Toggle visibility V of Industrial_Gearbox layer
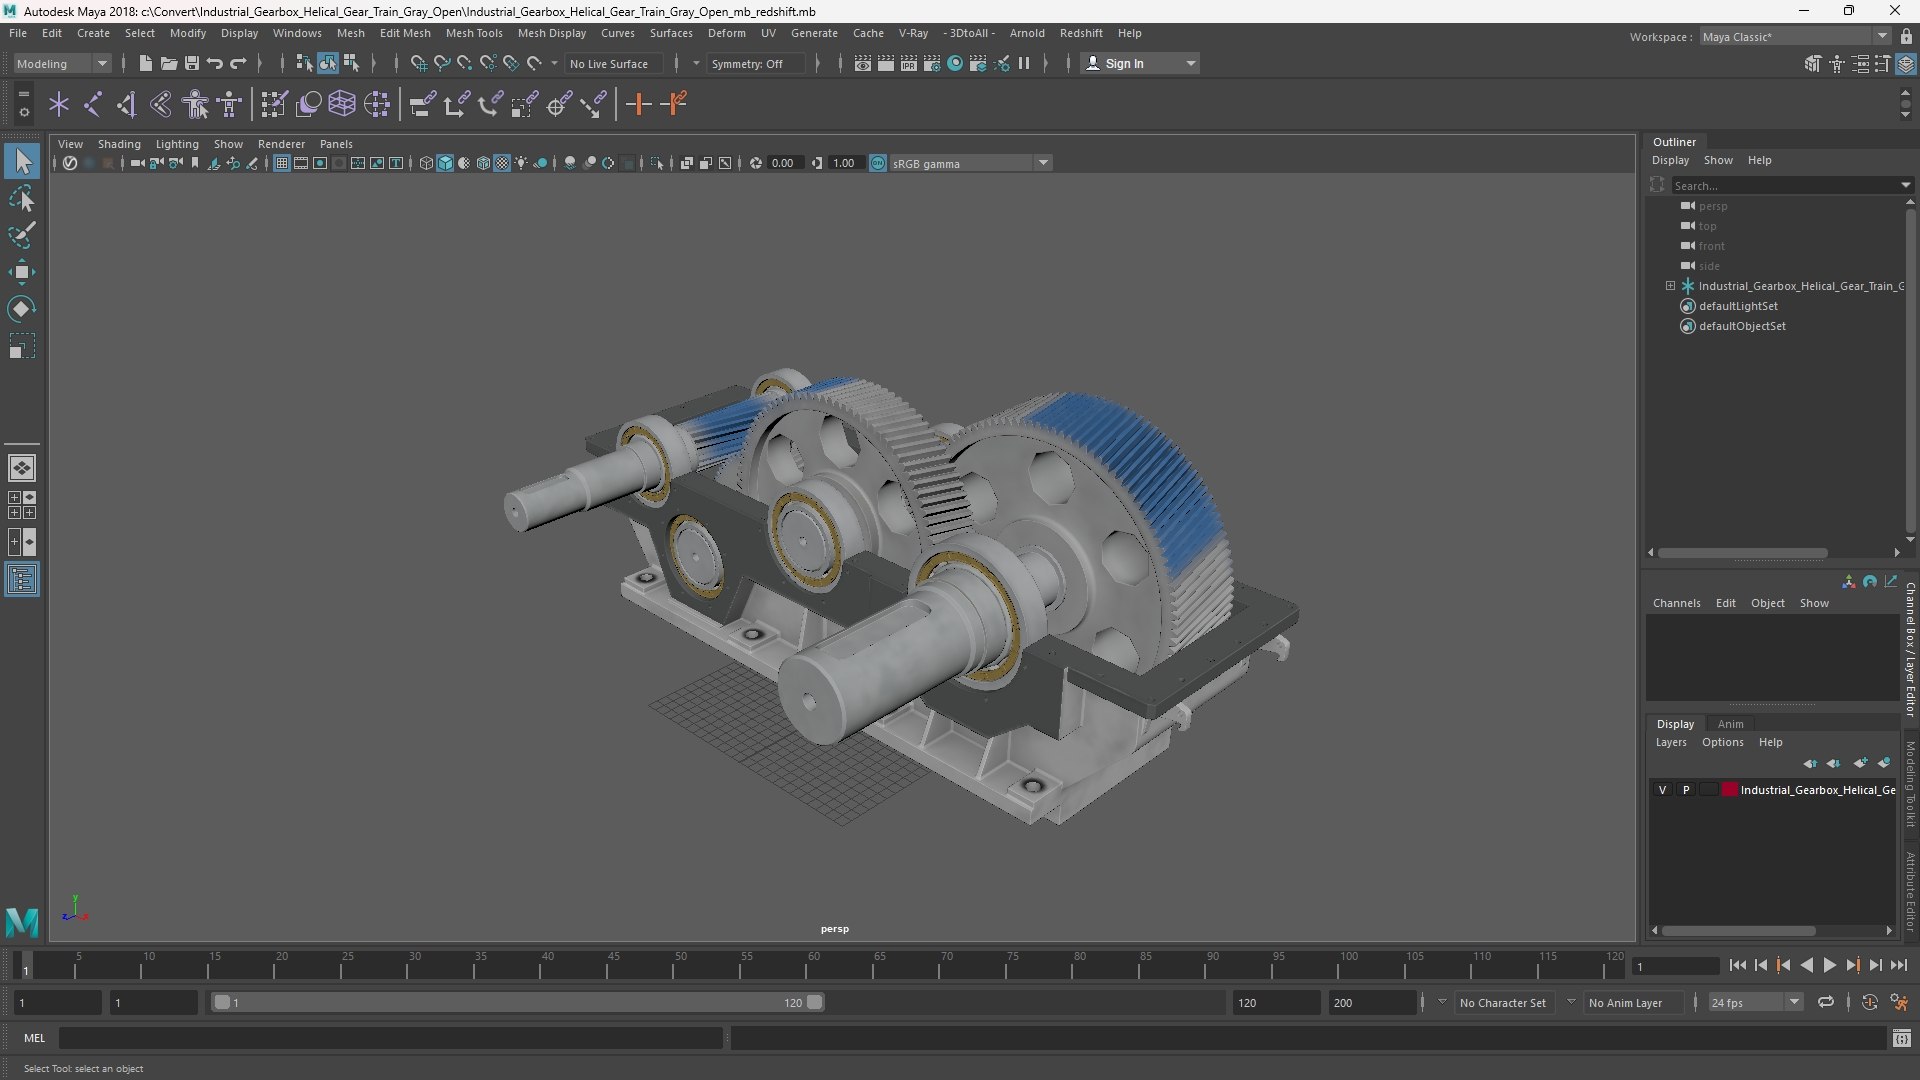This screenshot has height=1080, width=1920. point(1663,790)
